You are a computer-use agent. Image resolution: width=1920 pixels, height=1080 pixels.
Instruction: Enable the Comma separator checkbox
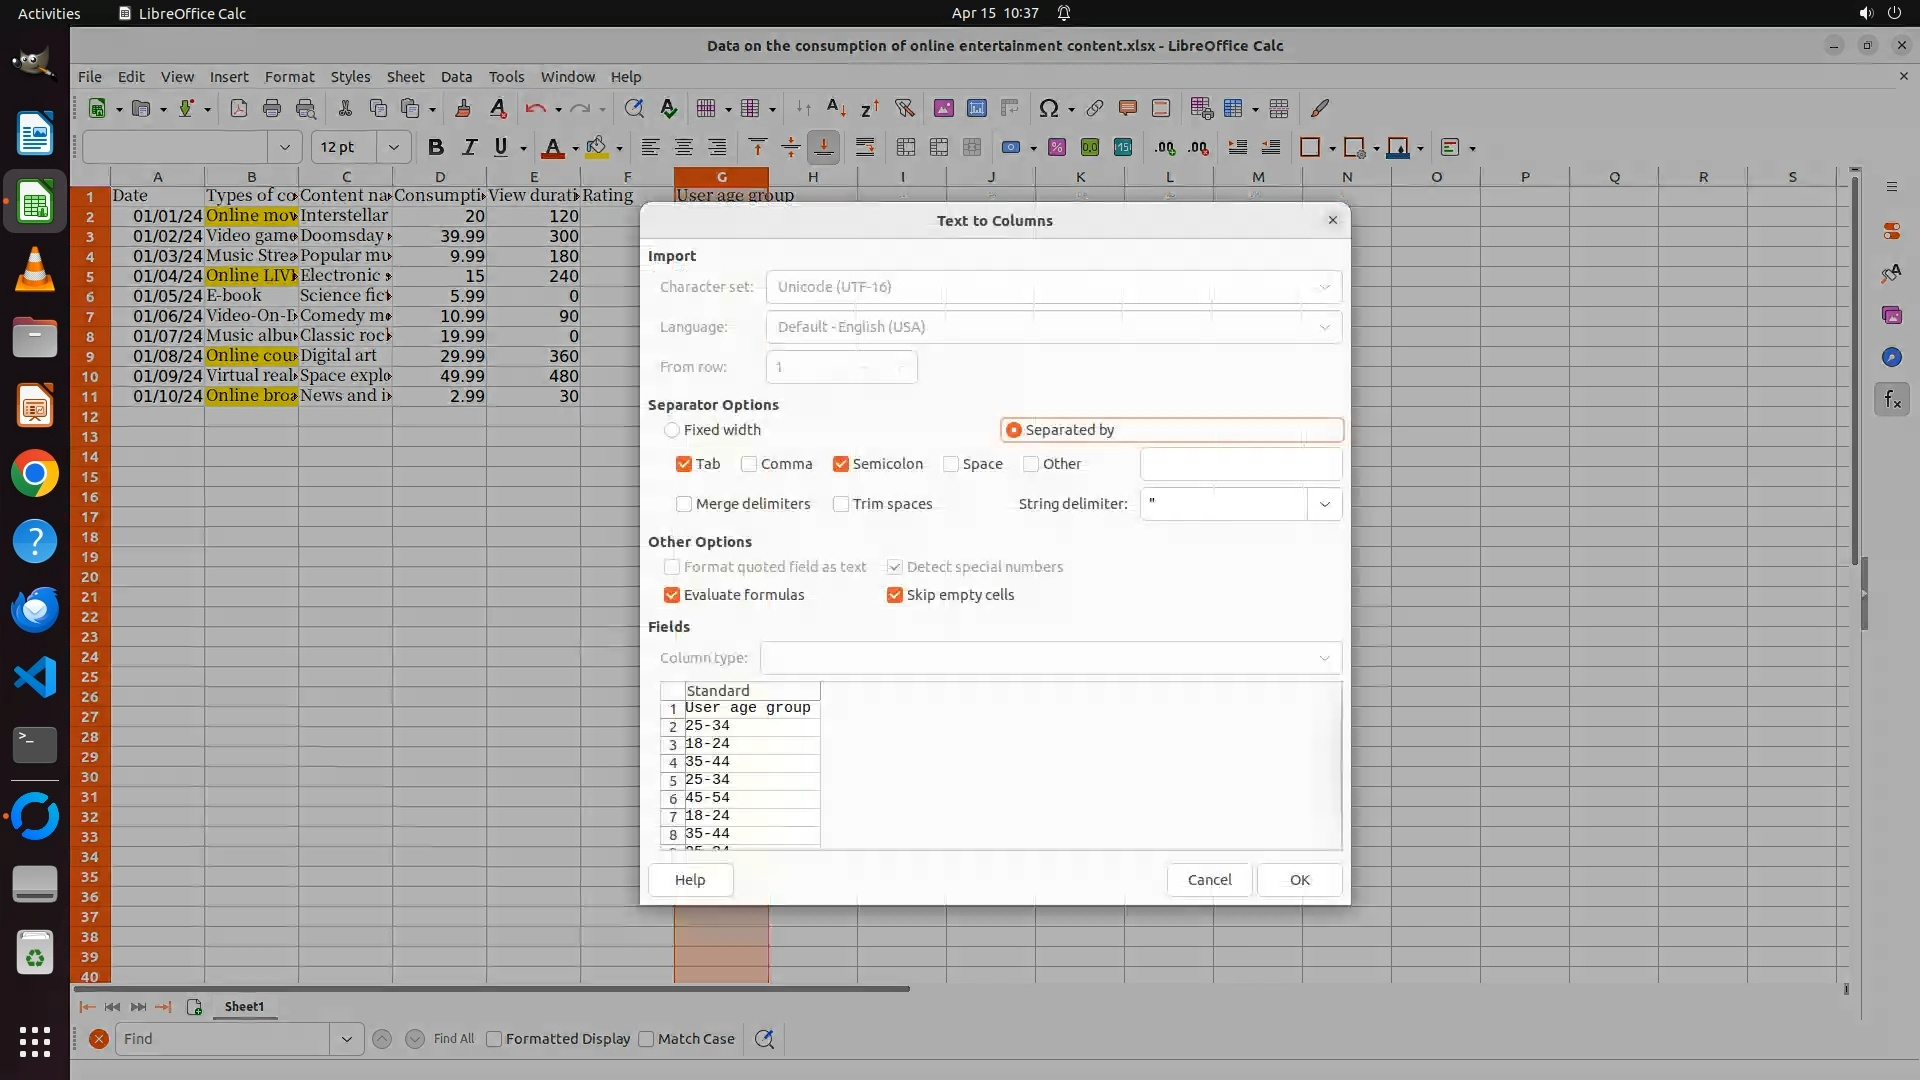coord(749,464)
